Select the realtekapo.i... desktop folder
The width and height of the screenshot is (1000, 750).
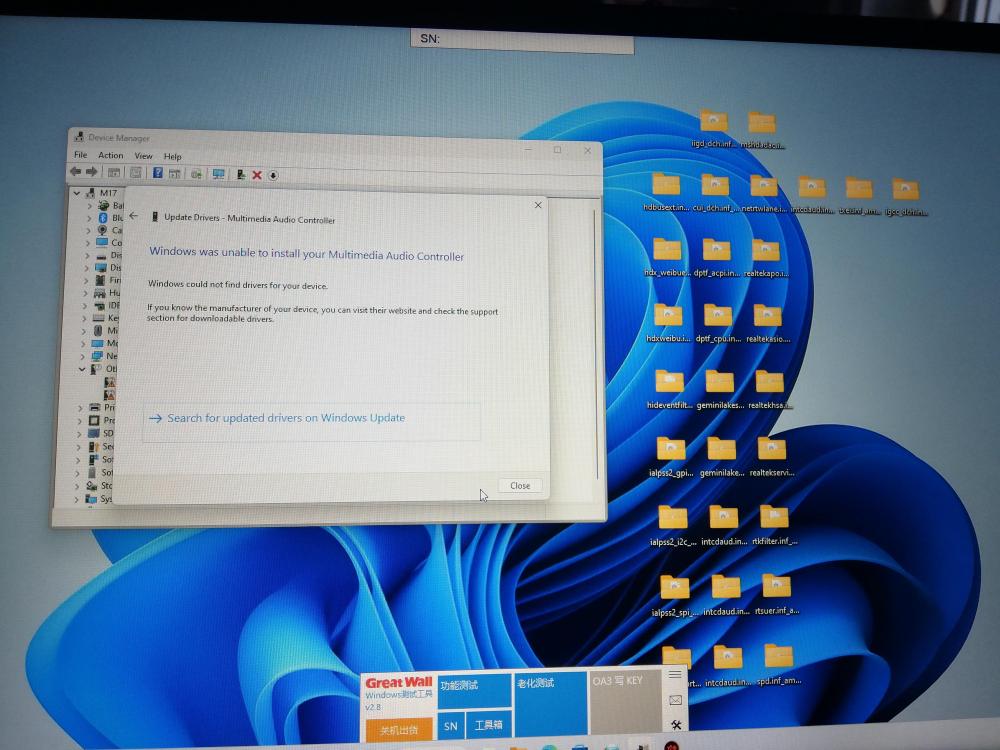pos(766,258)
